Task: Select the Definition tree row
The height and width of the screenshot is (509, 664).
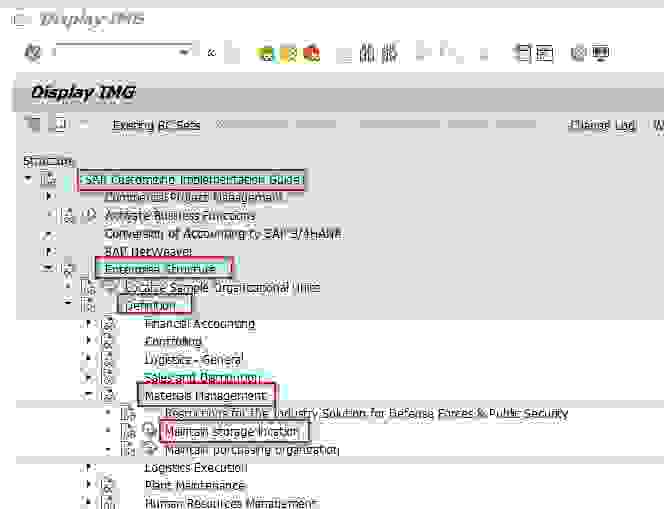Action: click(154, 305)
